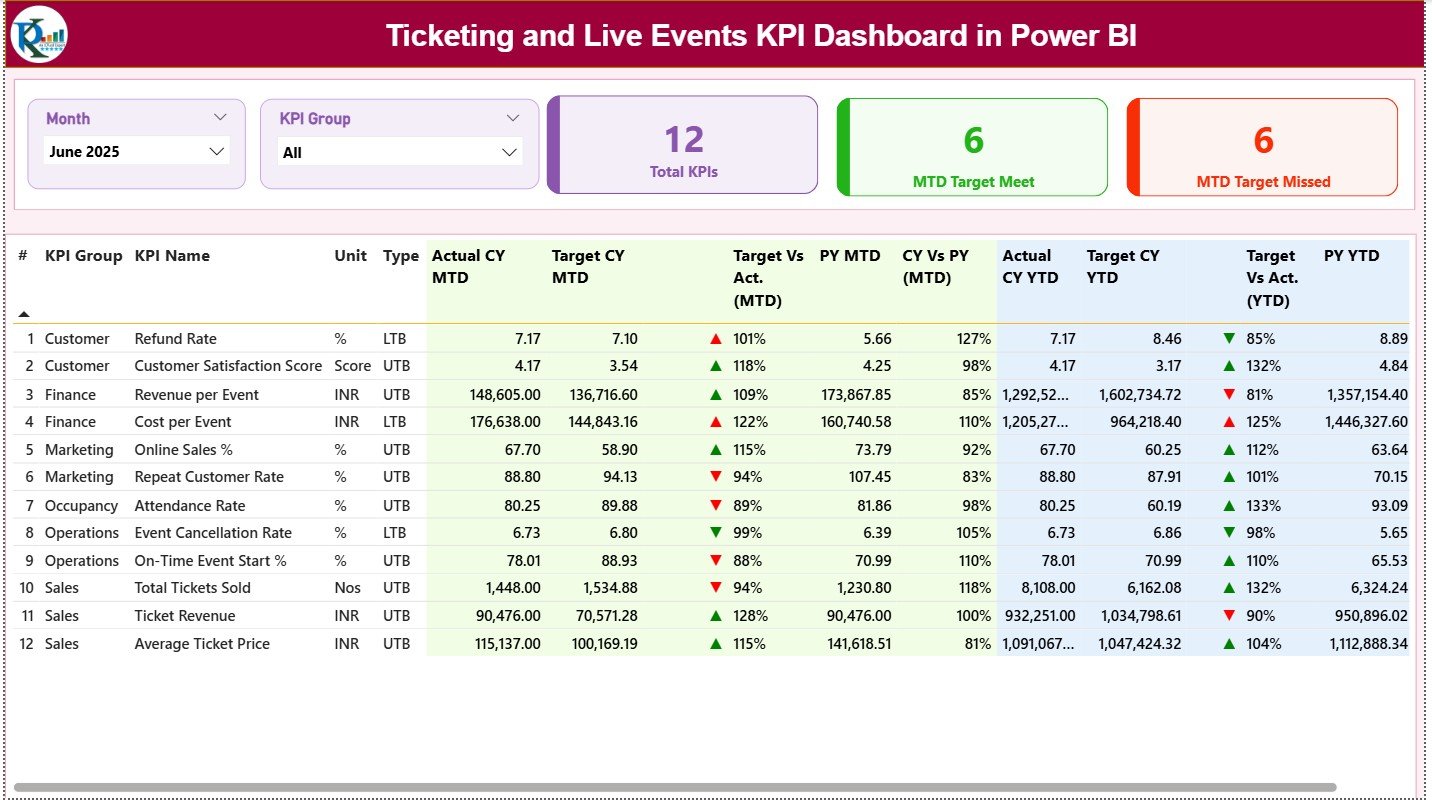Collapse the KPI Group slicer header chevron
Image resolution: width=1432 pixels, height=800 pixels.
513,118
